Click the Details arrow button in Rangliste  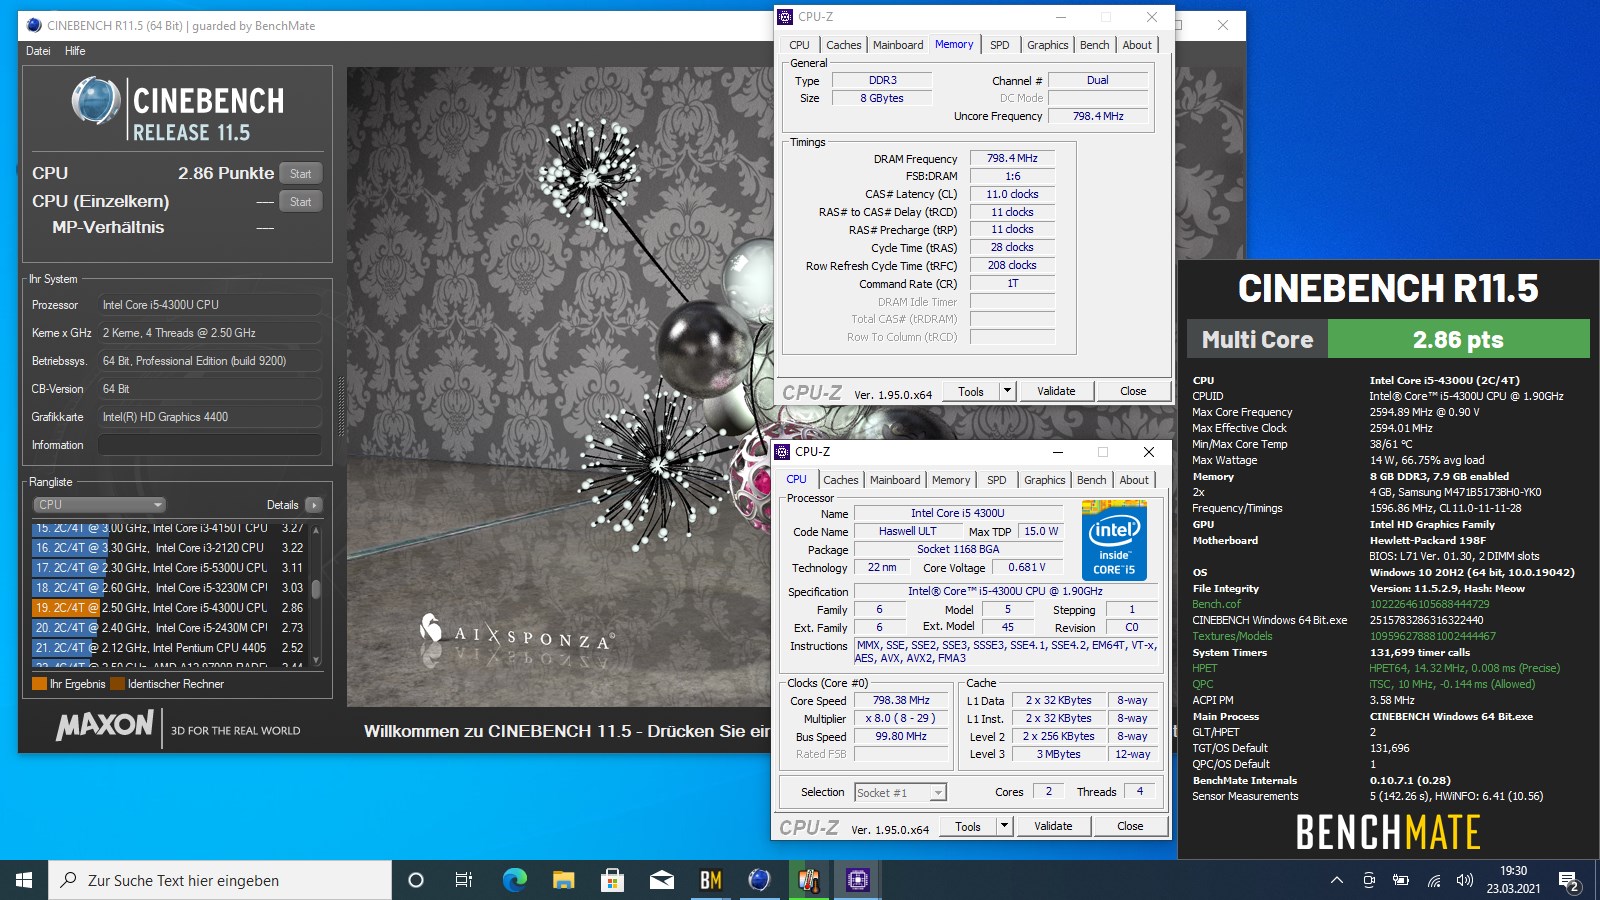pos(314,505)
